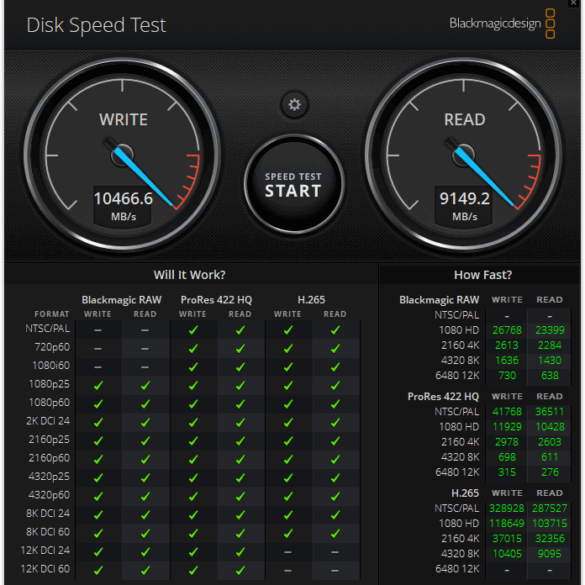Click the H.265 4320 8K read value 9095
This screenshot has width=585, height=585.
point(550,554)
